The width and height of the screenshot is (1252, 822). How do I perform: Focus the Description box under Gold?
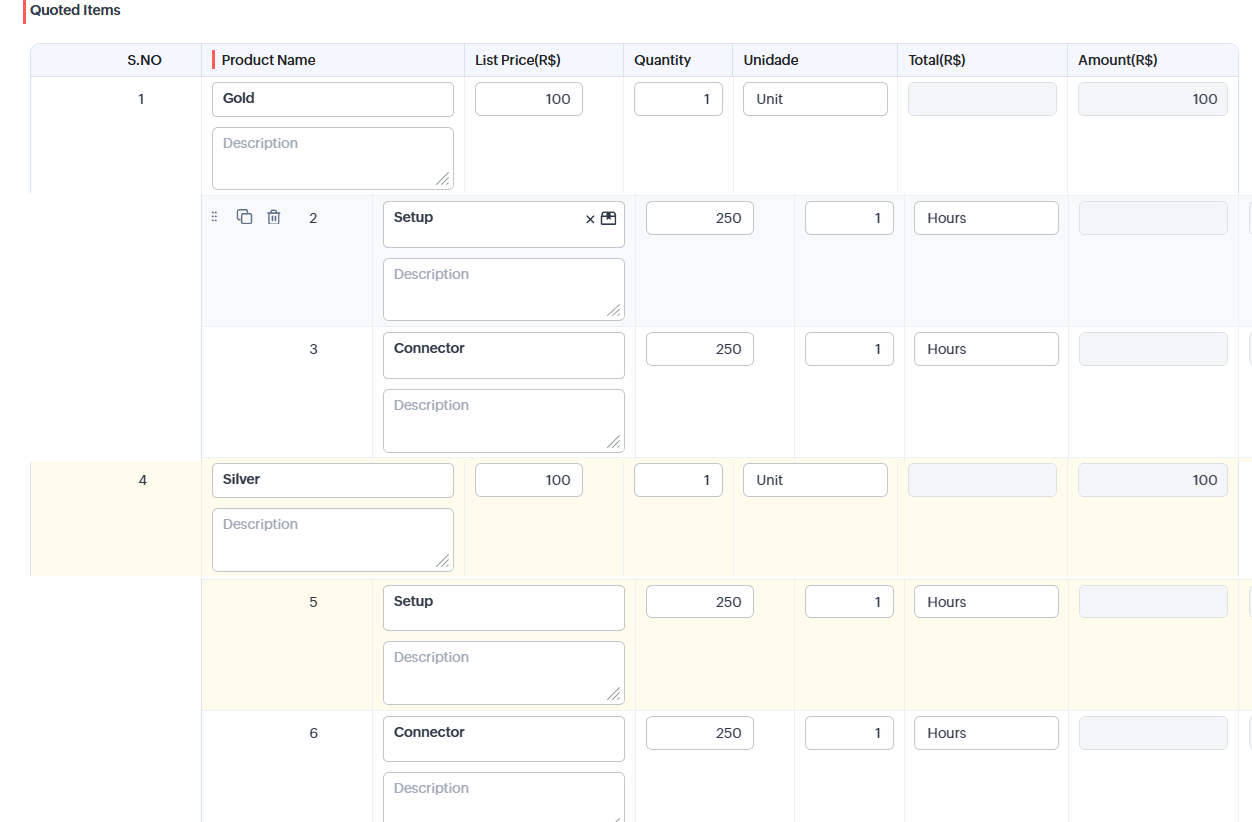tap(333, 158)
